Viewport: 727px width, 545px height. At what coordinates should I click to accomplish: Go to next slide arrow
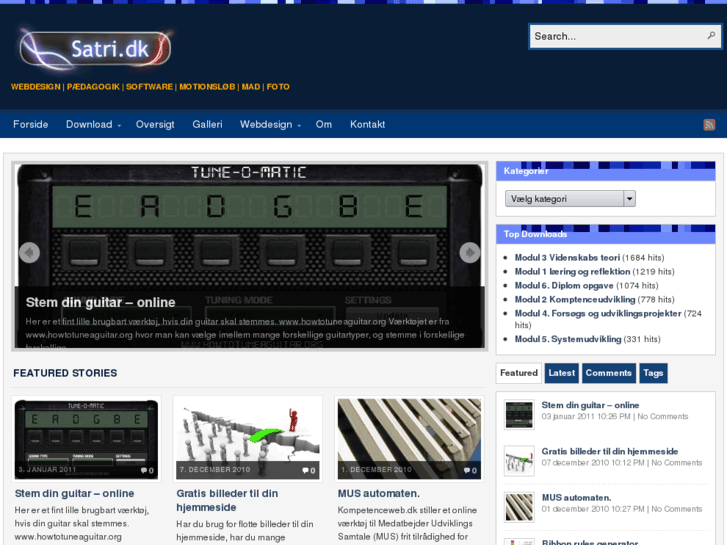click(x=470, y=253)
